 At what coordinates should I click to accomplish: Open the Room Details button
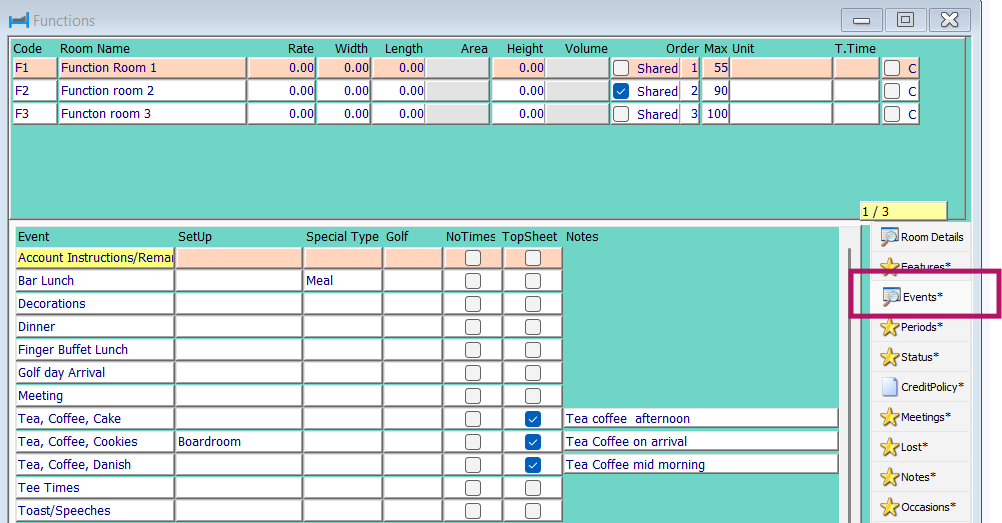pyautogui.click(x=921, y=237)
